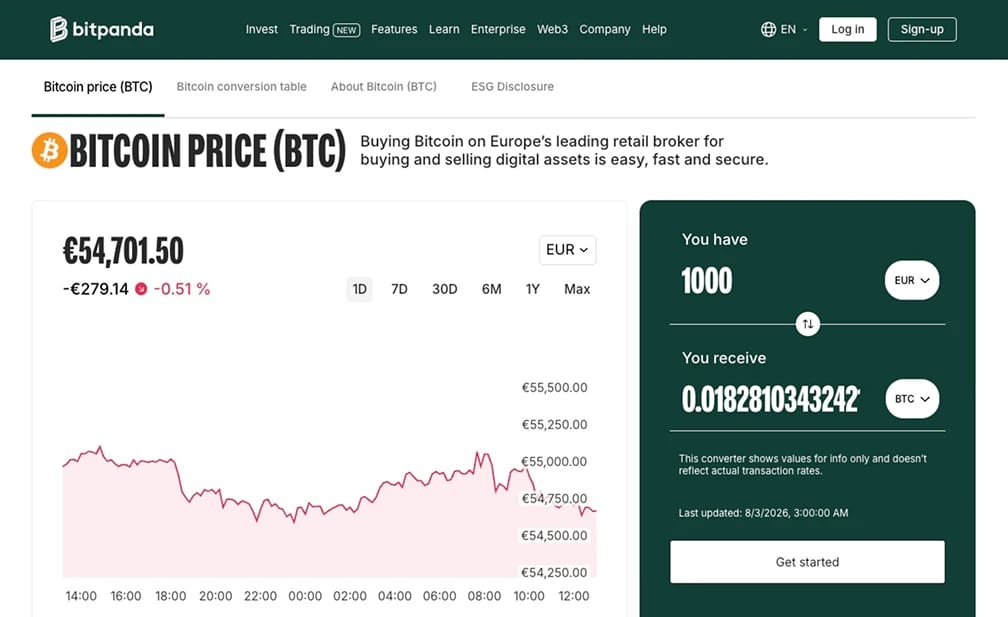Click the 14:00 time axis label

coord(81,596)
